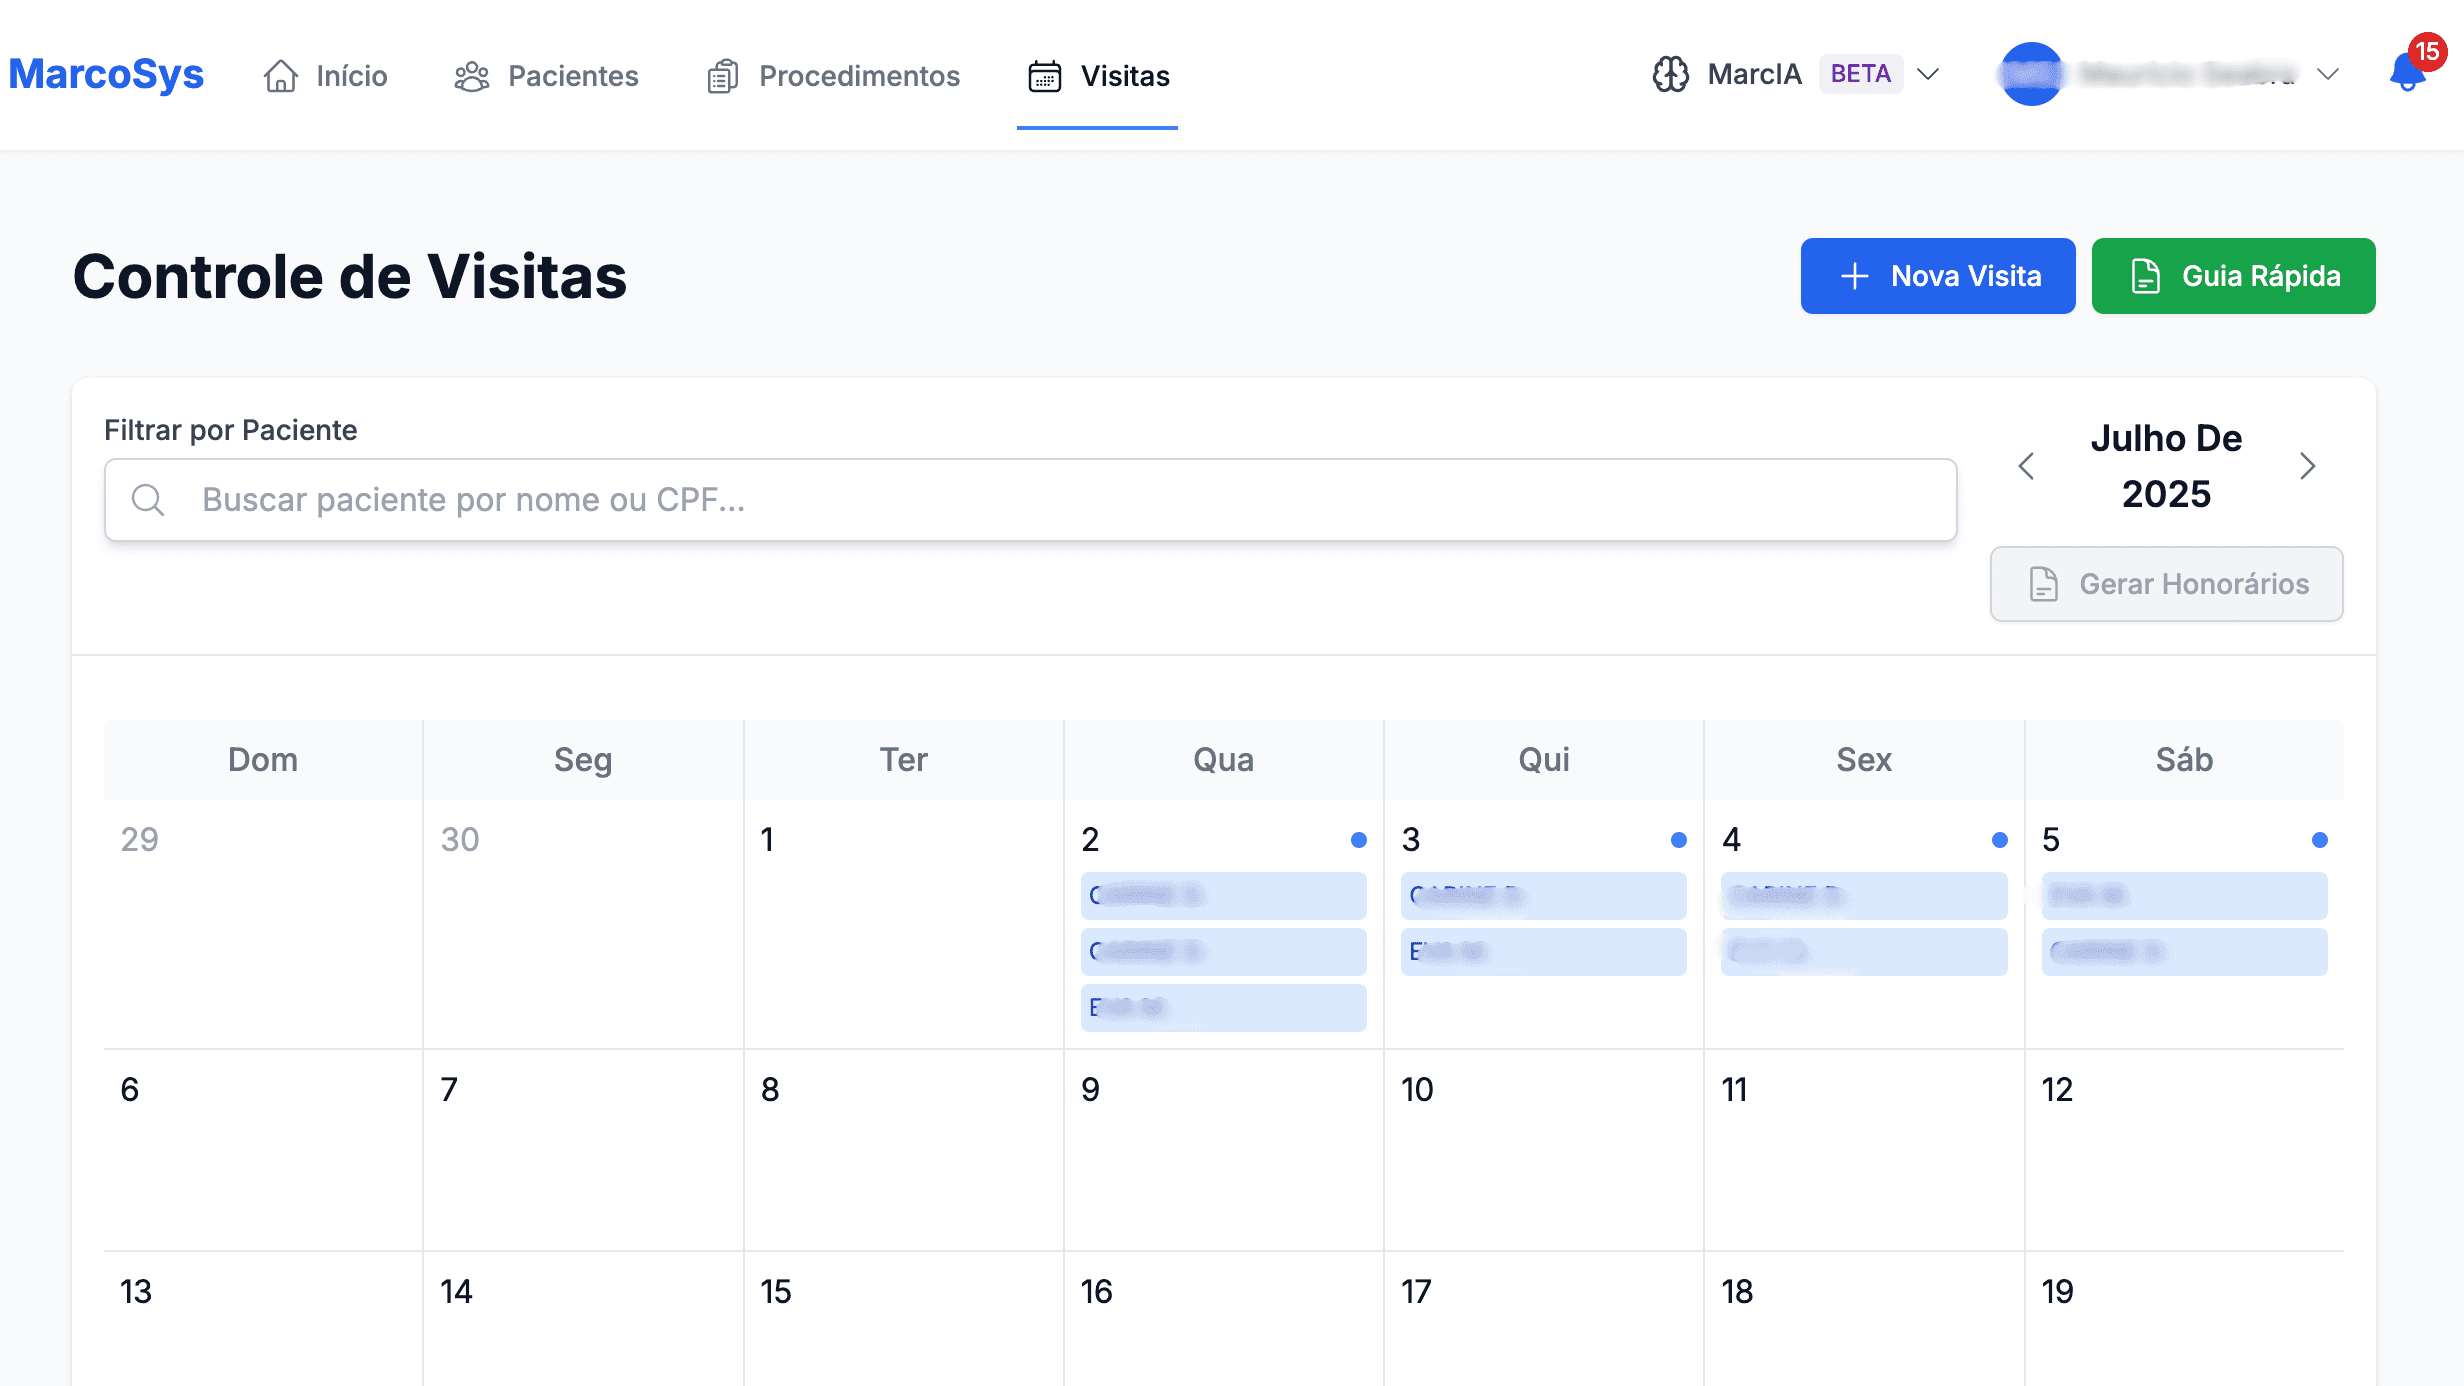Click the Início home icon

[x=281, y=76]
